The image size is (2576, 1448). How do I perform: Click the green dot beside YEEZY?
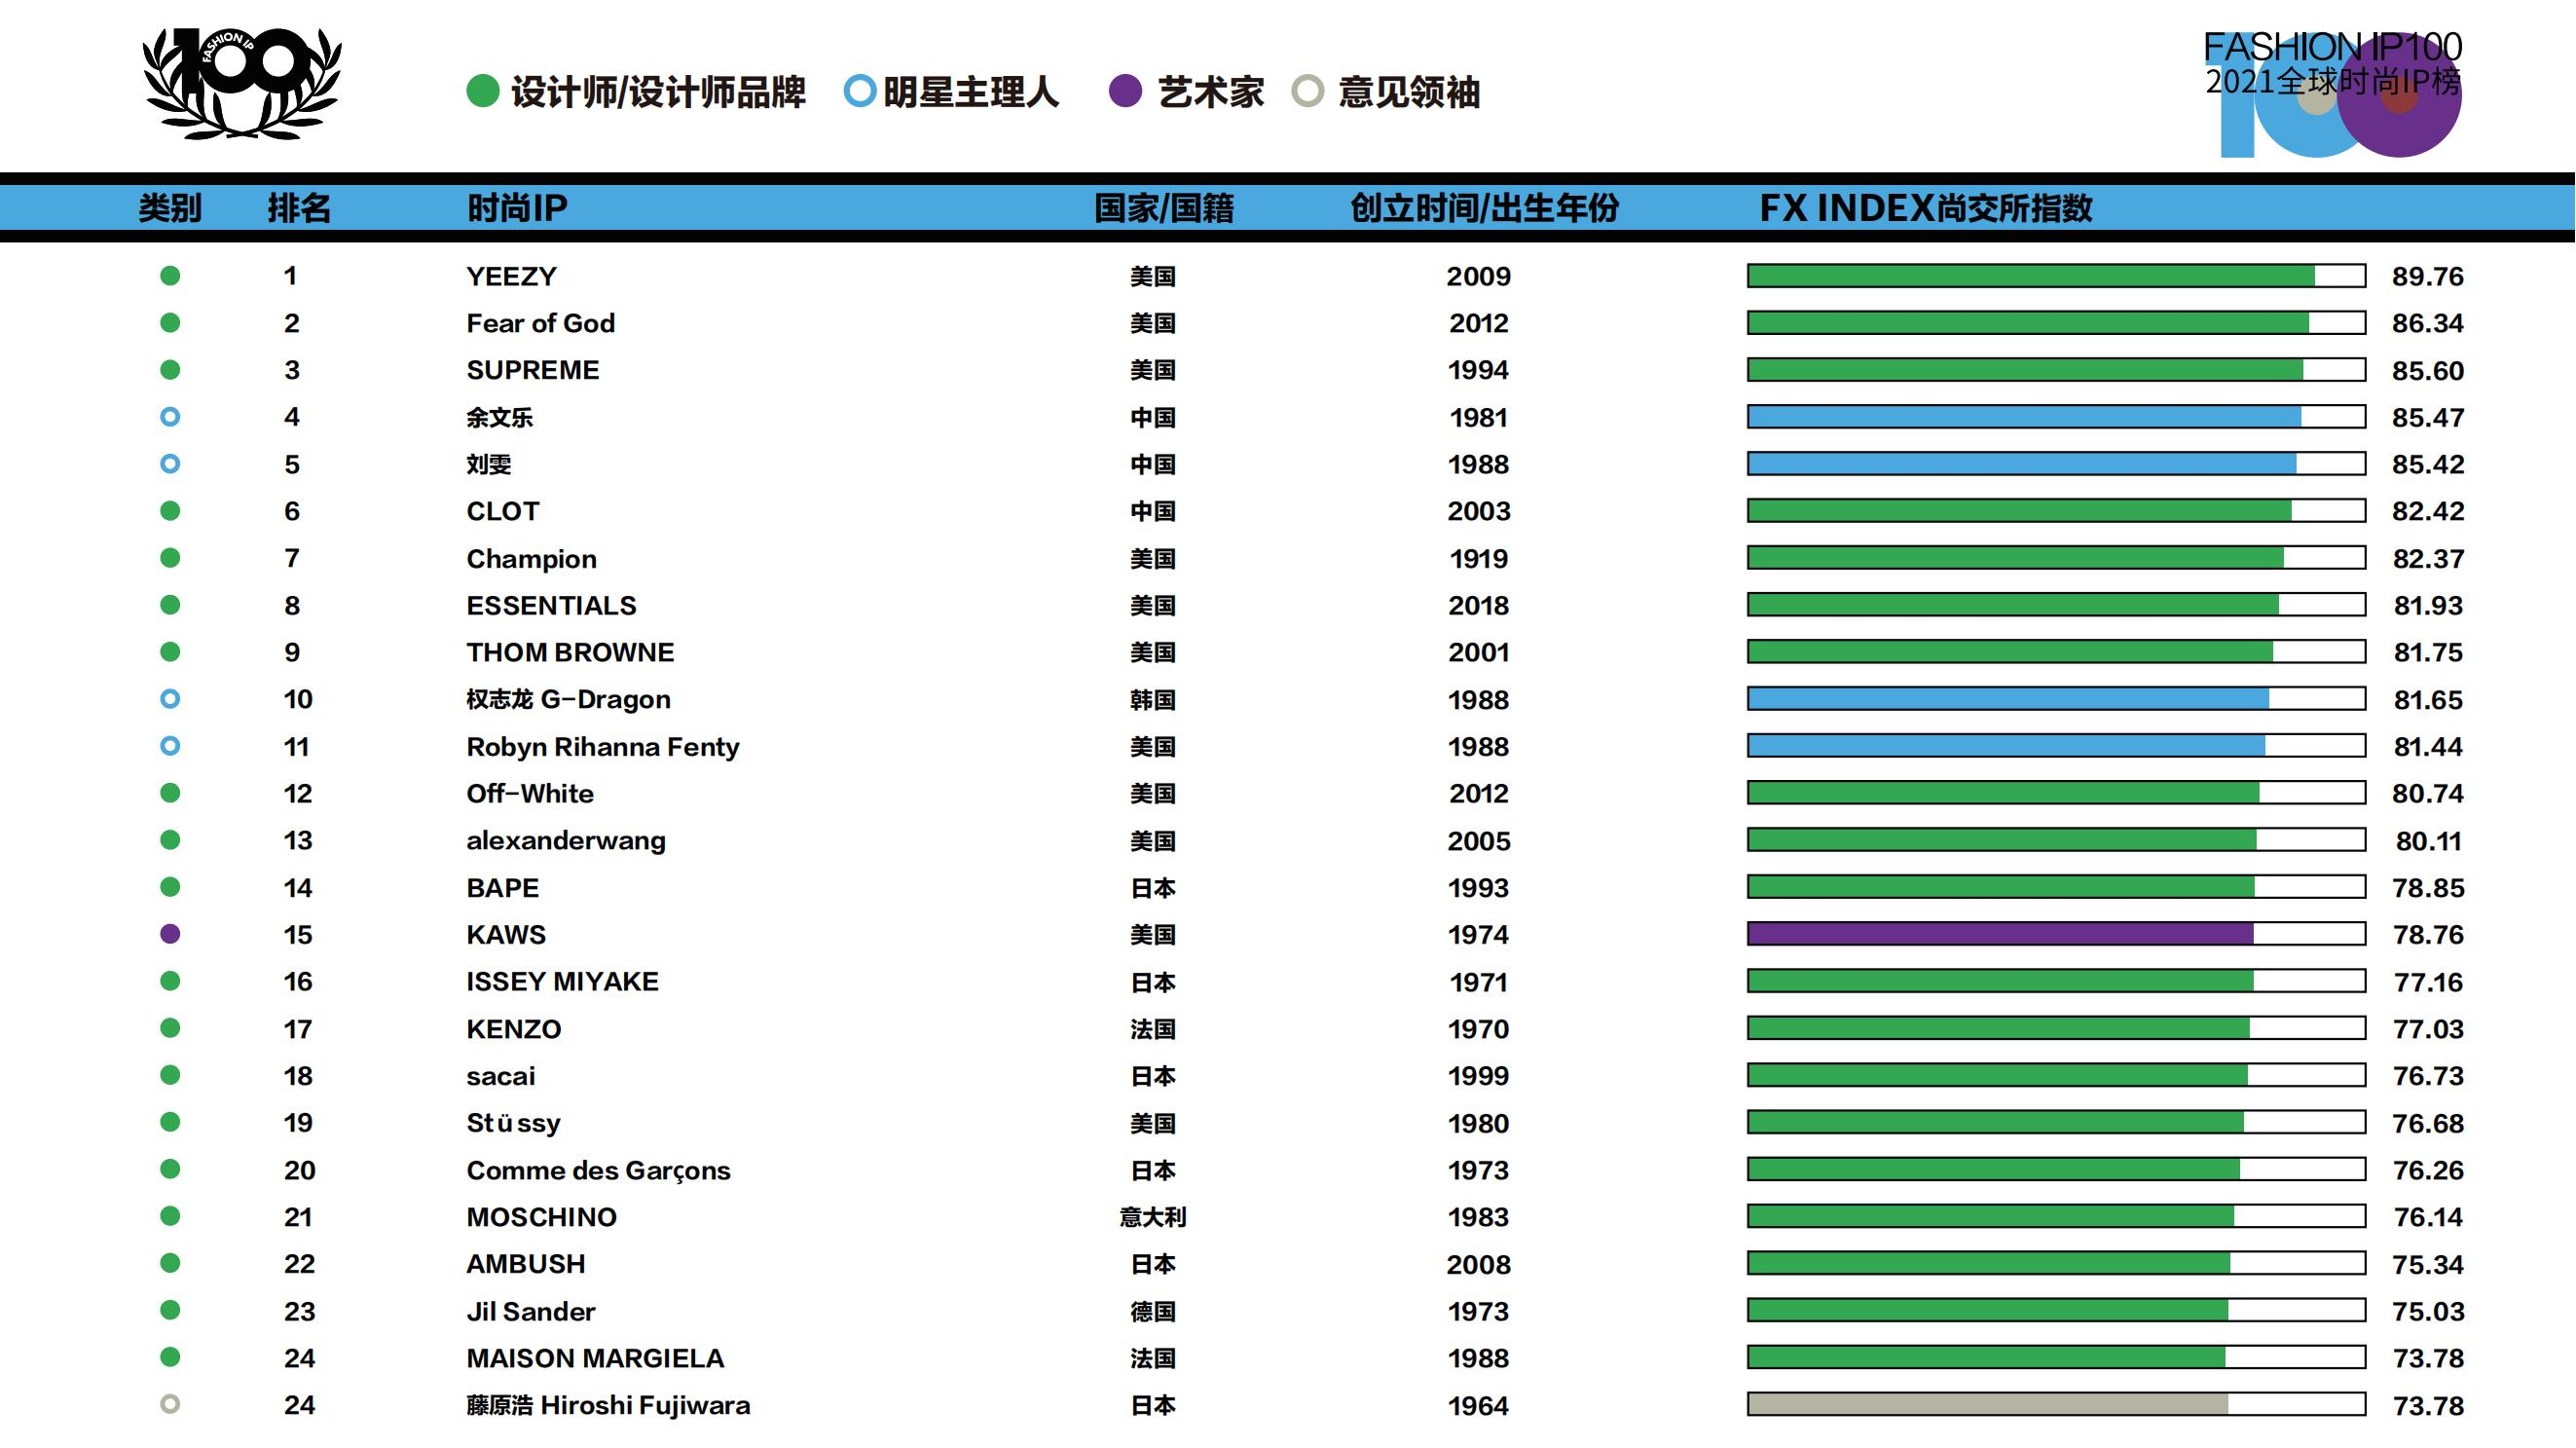point(170,276)
